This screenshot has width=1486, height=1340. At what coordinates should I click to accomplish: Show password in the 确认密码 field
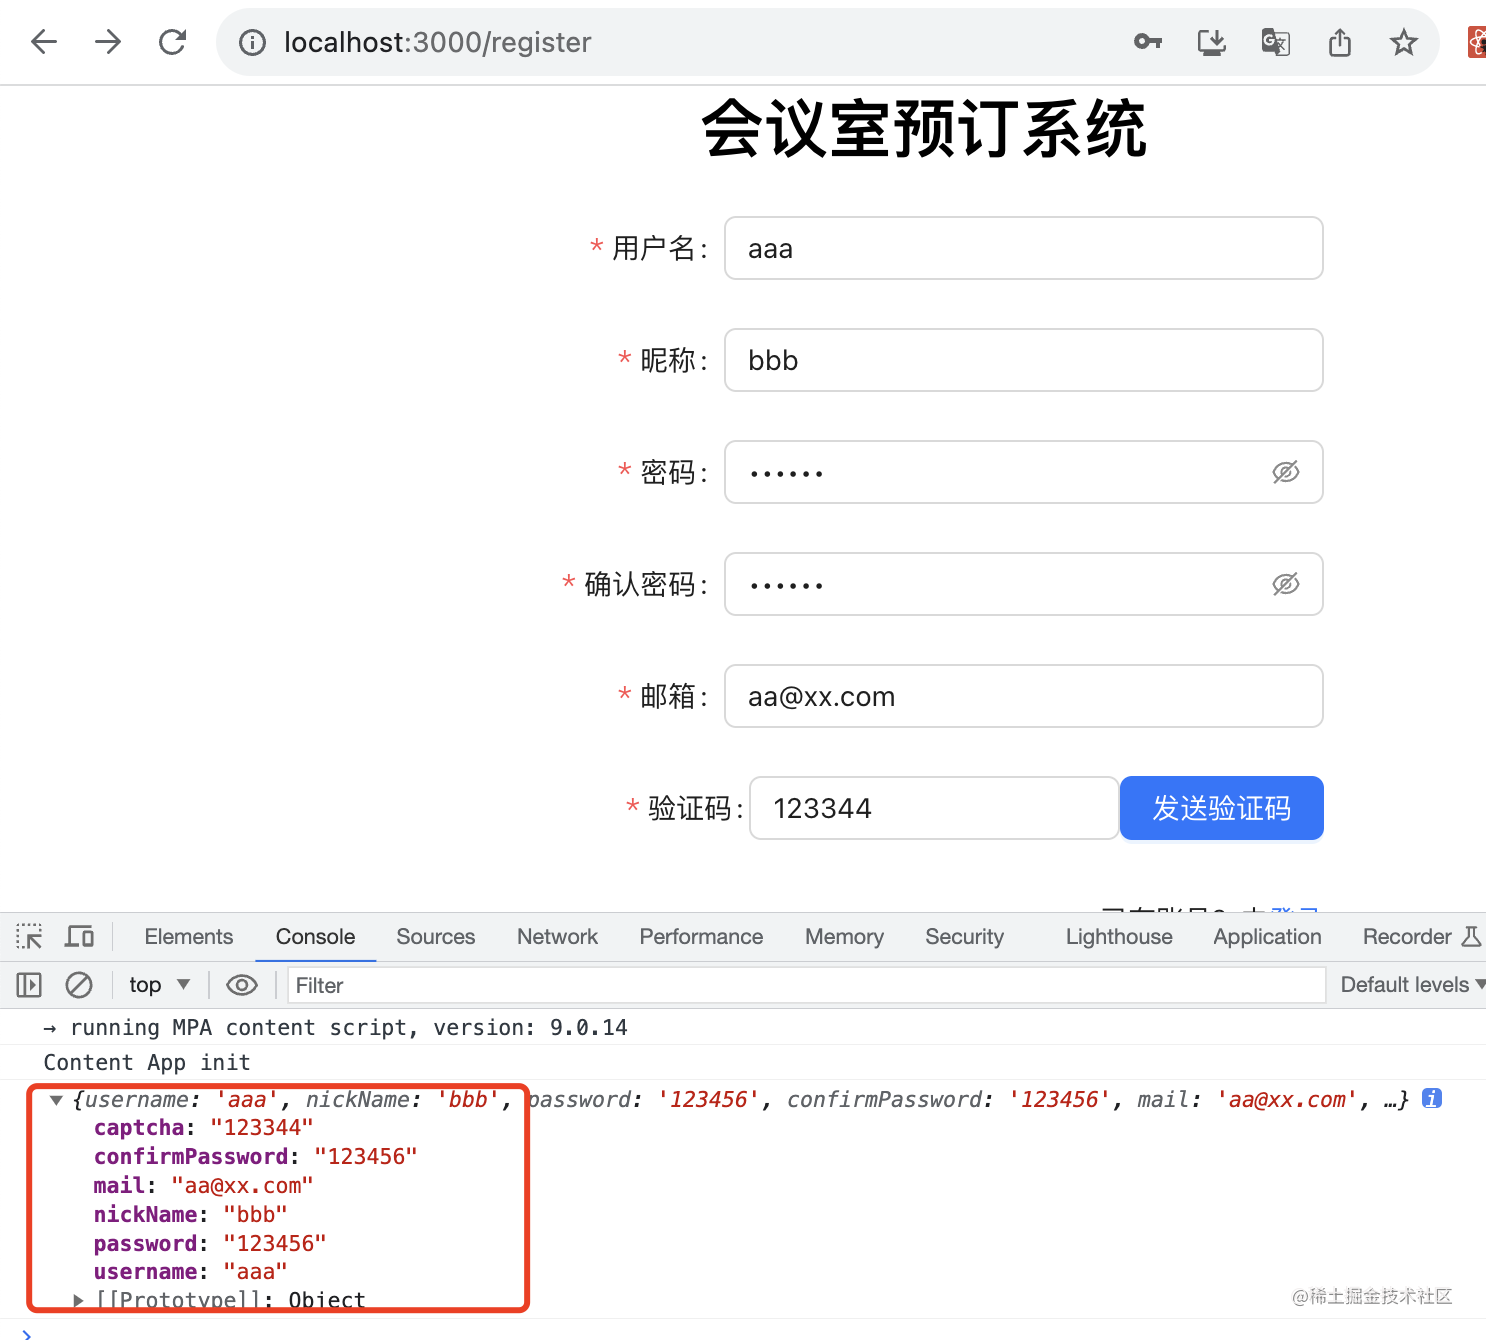click(x=1285, y=584)
